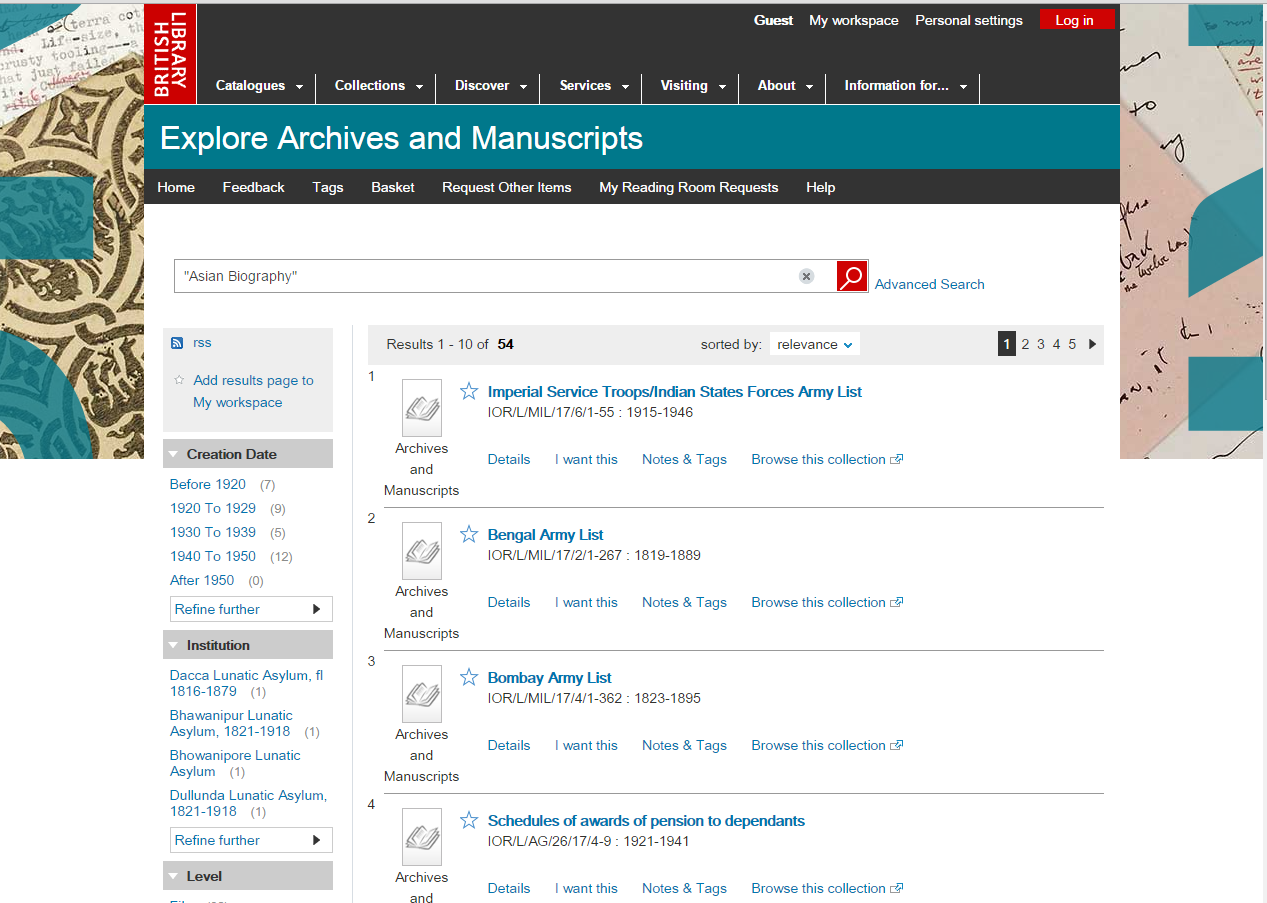Click the British Library logo
Screen dimensions: 1267x903
pos(170,53)
